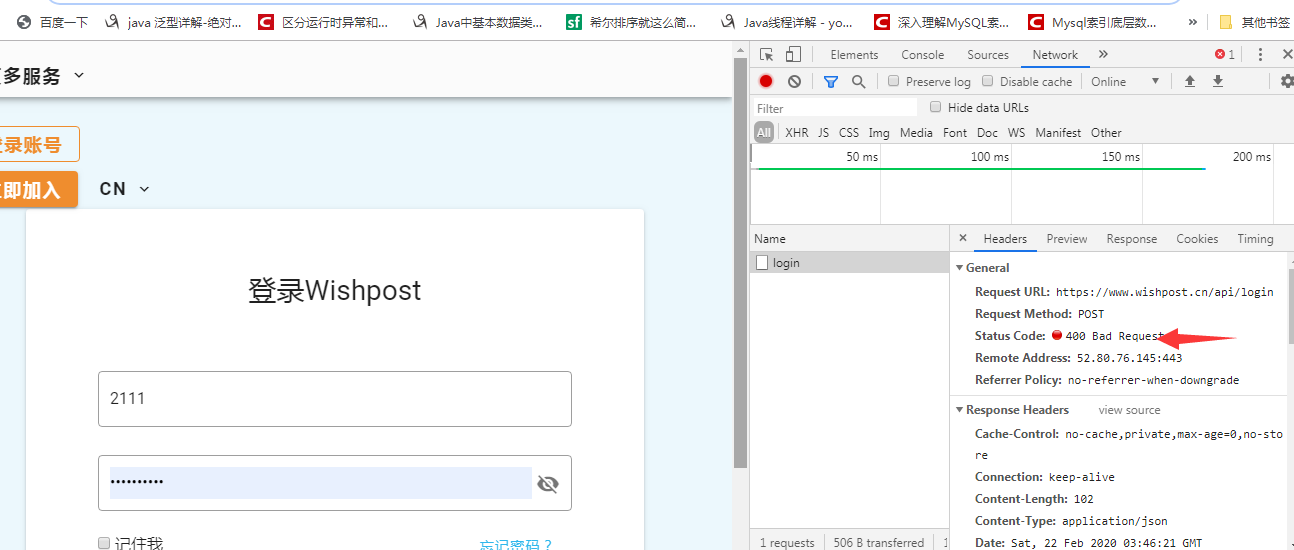The width and height of the screenshot is (1294, 550).
Task: Open the Preview tab
Action: click(x=1067, y=239)
